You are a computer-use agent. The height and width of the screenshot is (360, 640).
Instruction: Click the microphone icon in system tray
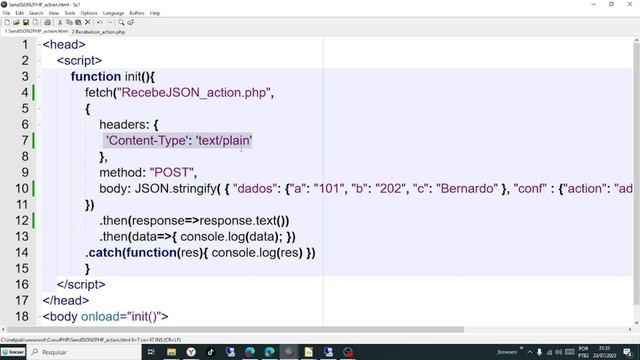coord(539,352)
